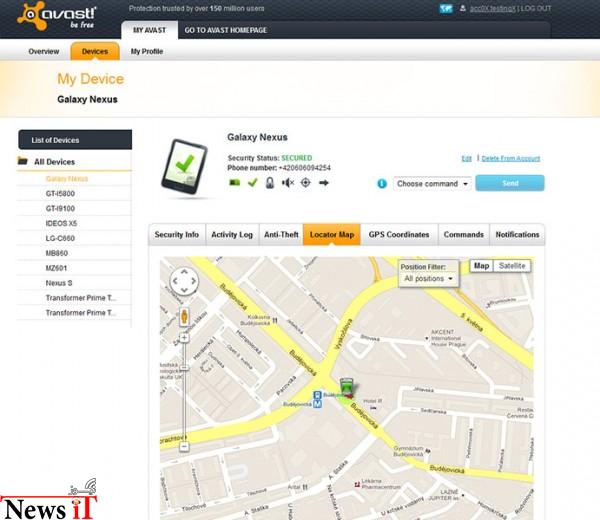This screenshot has width=600, height=520.
Task: Select Galaxy Nexus in device list
Action: coord(67,179)
